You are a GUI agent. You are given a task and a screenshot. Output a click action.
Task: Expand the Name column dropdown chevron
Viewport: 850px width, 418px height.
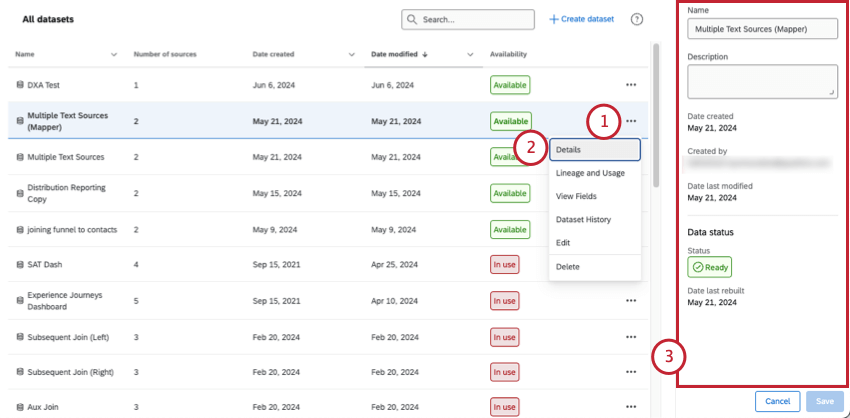[x=113, y=54]
